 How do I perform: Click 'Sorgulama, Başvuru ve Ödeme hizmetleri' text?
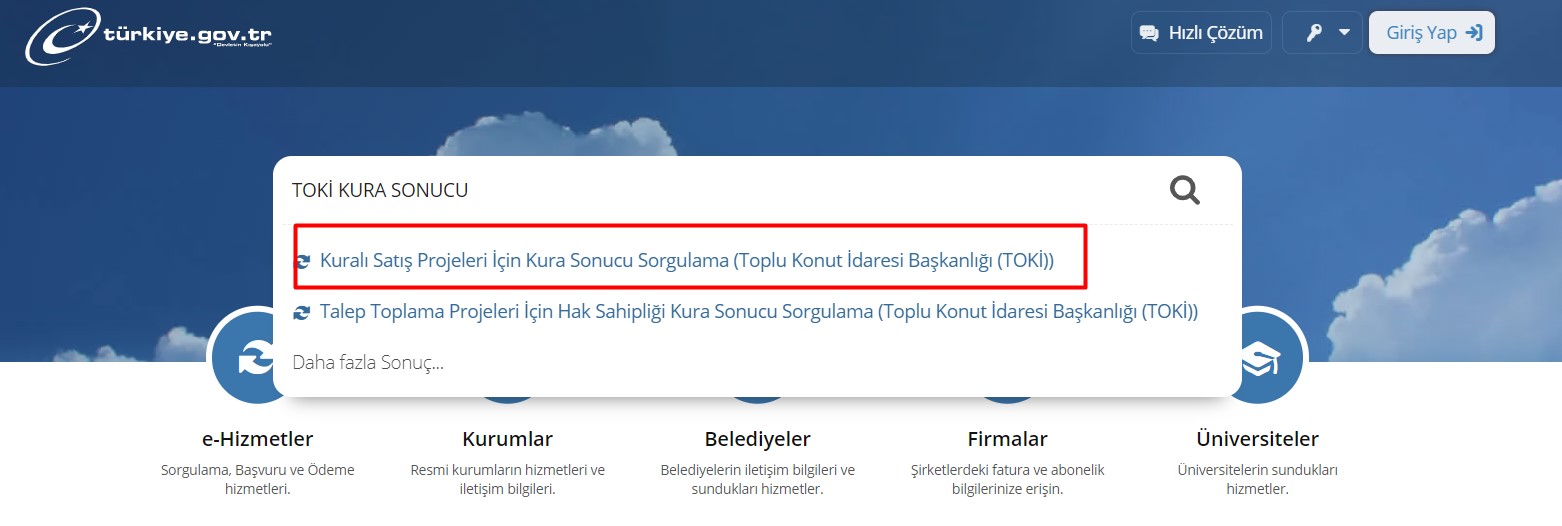click(258, 480)
